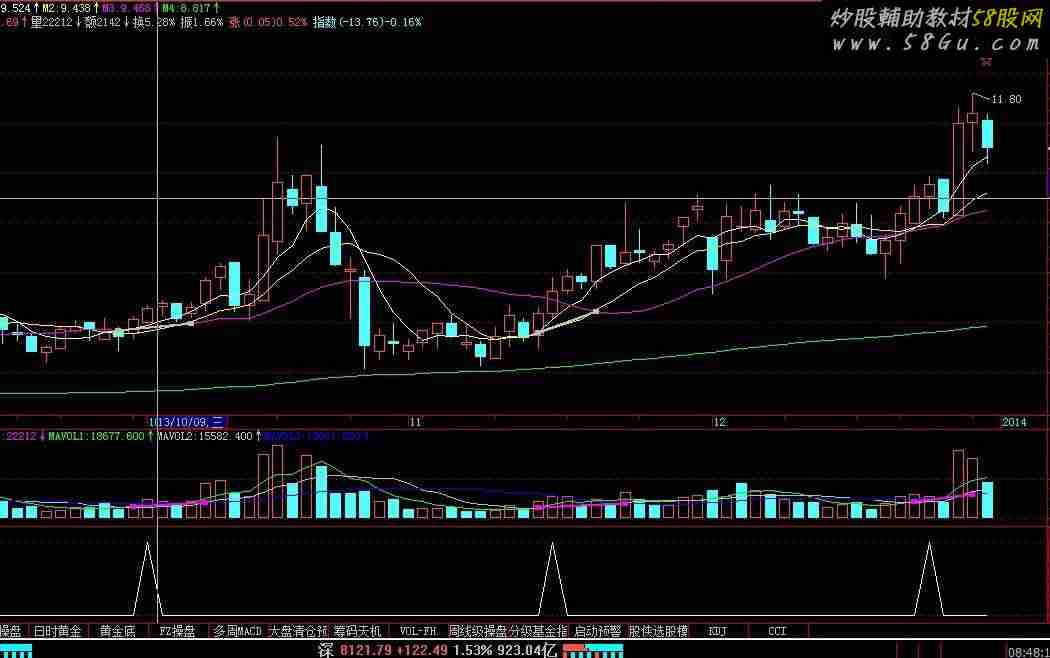
Task: Click the 启动预警 tab
Action: [597, 631]
